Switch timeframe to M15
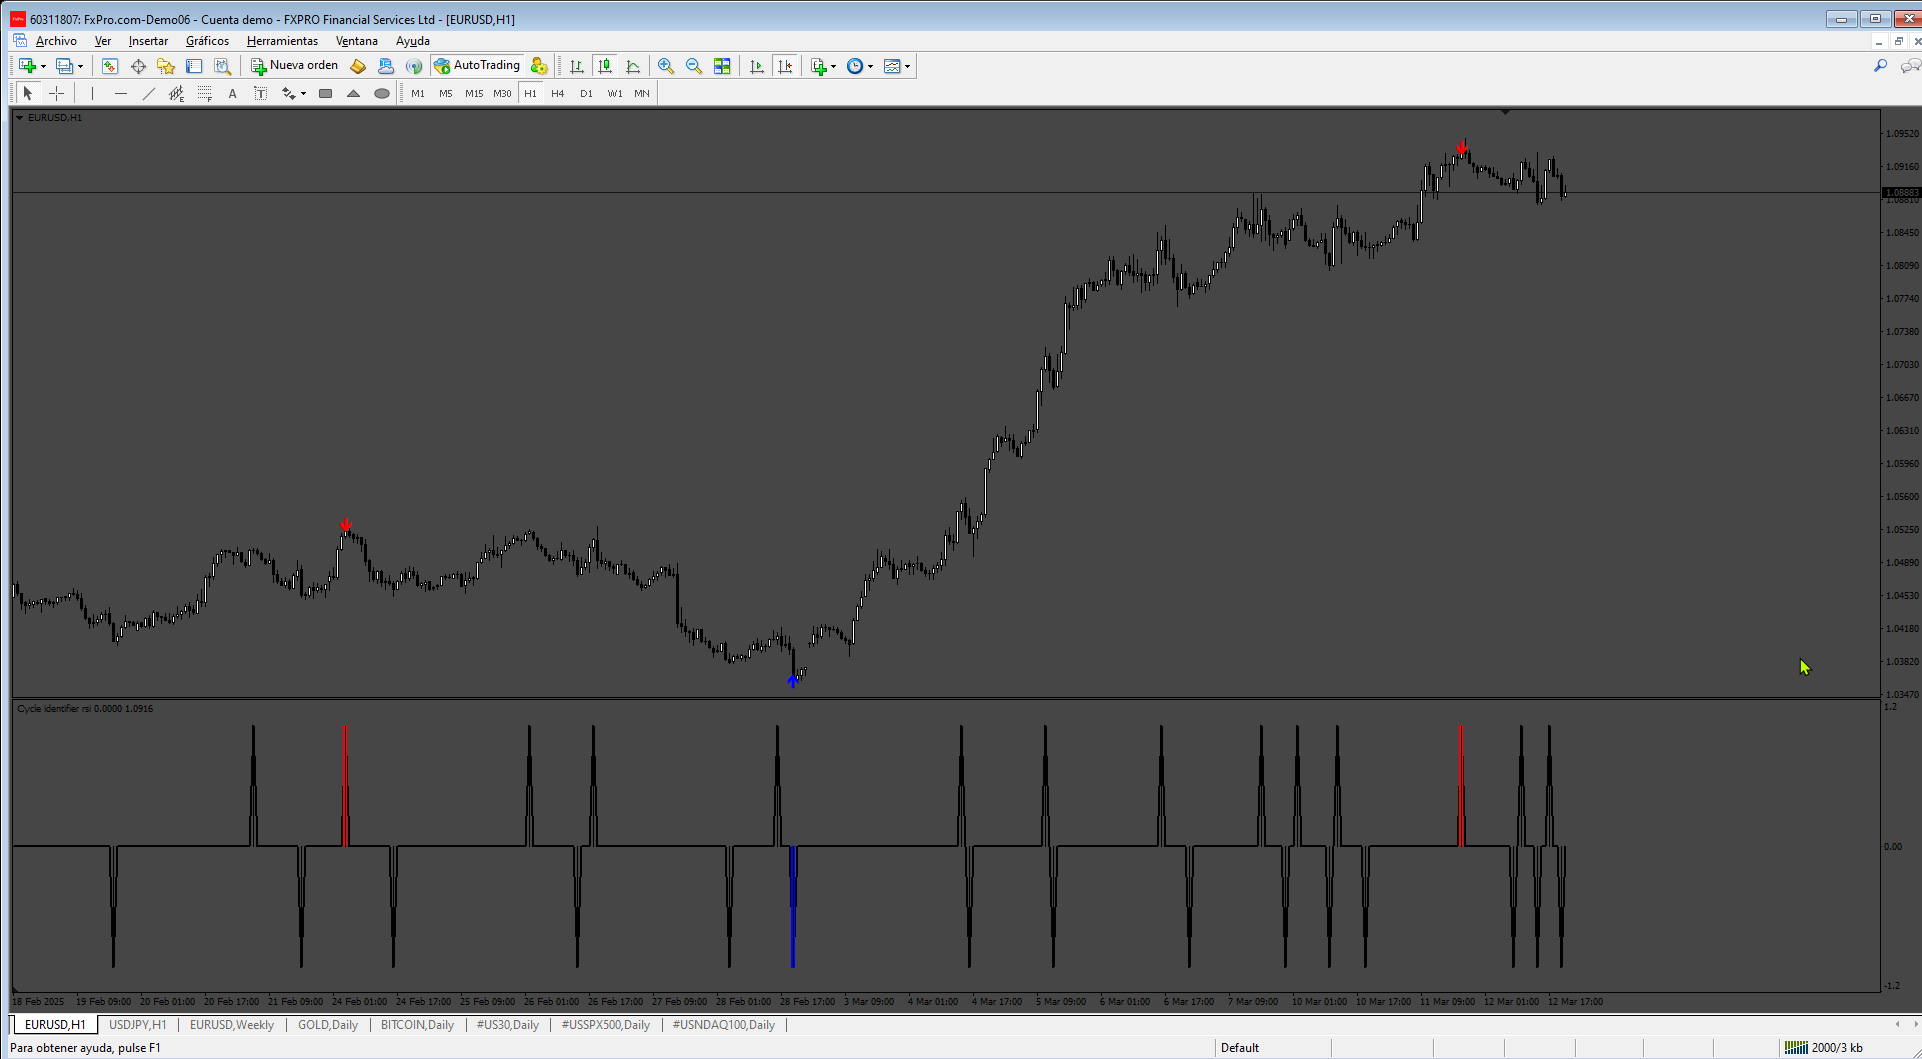1922x1059 pixels. 474,93
